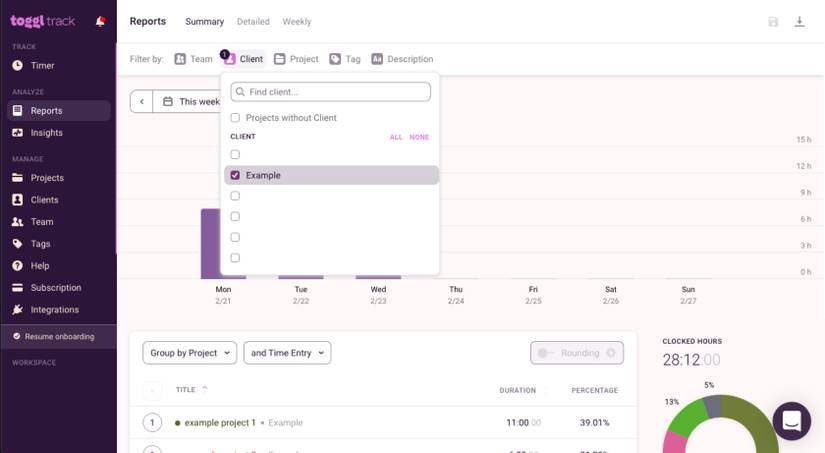
Task: Open the and Time Entry dropdown
Action: click(287, 353)
